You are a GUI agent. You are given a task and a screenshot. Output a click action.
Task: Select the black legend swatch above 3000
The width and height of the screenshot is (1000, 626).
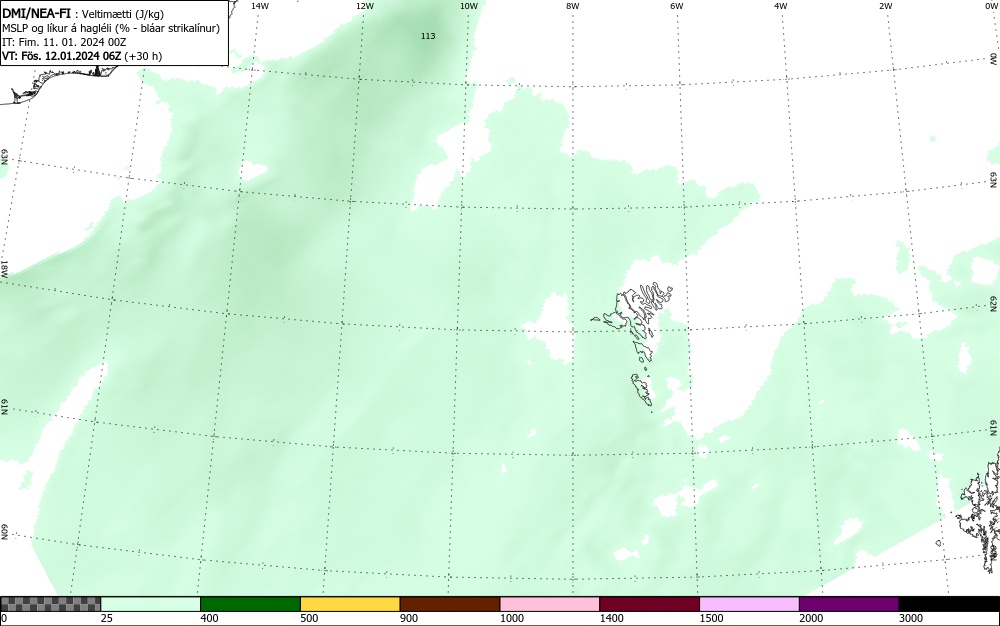click(949, 604)
